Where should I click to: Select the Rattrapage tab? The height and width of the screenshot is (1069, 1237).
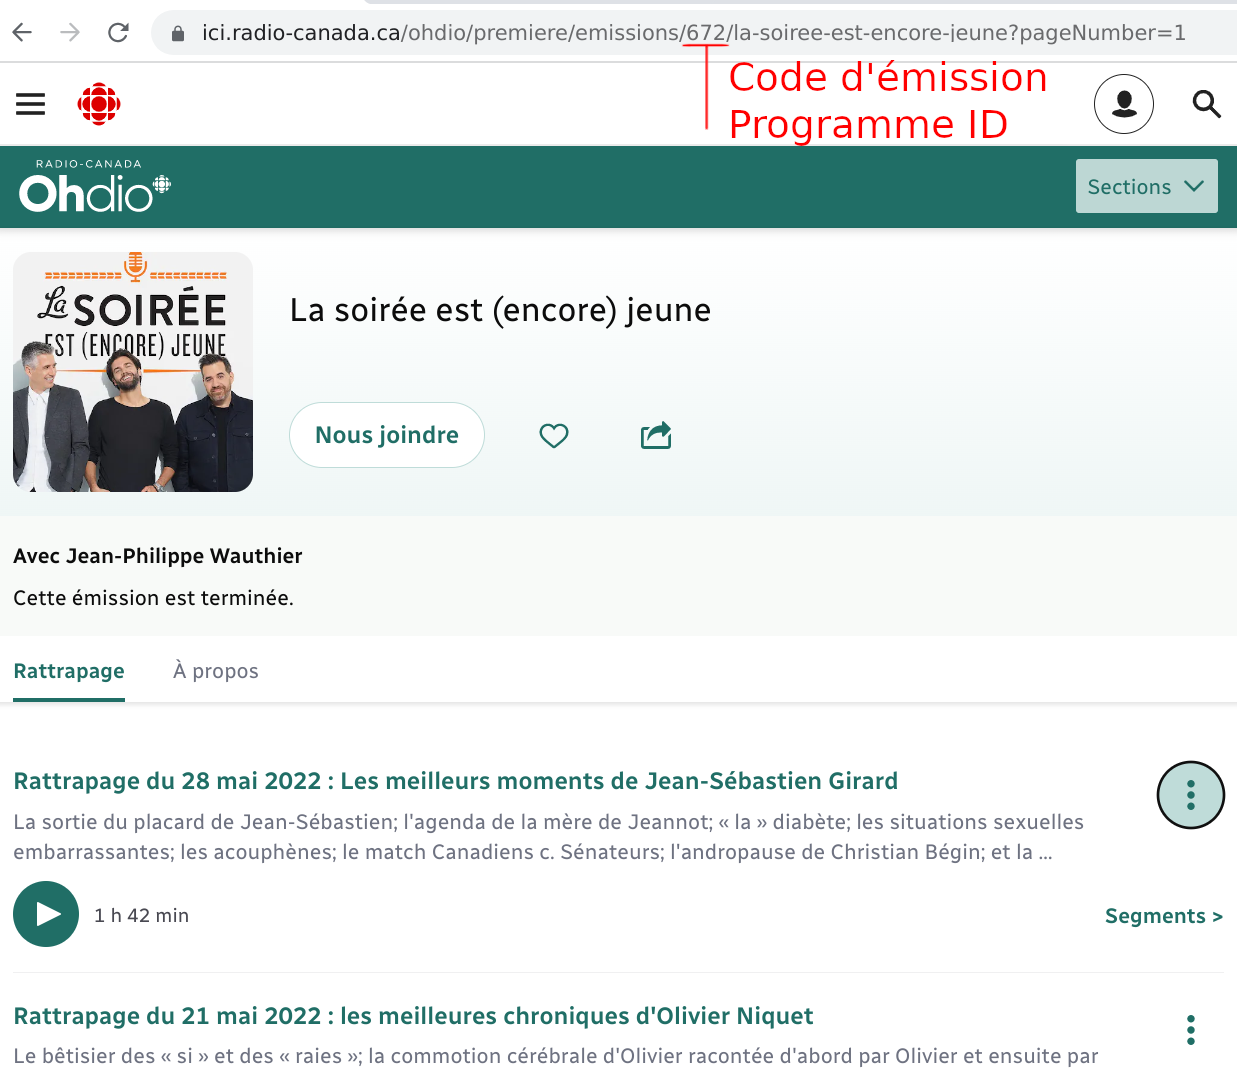click(x=69, y=671)
